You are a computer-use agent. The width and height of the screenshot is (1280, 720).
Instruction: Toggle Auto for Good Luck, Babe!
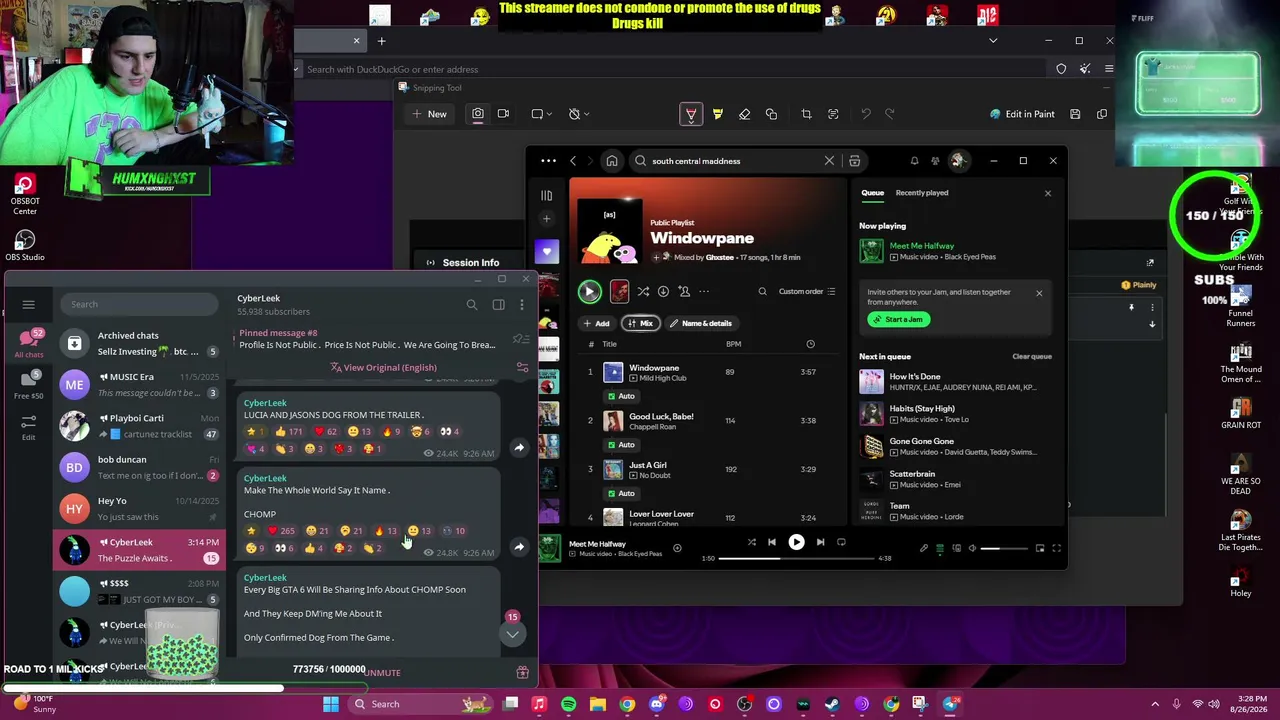click(x=621, y=445)
